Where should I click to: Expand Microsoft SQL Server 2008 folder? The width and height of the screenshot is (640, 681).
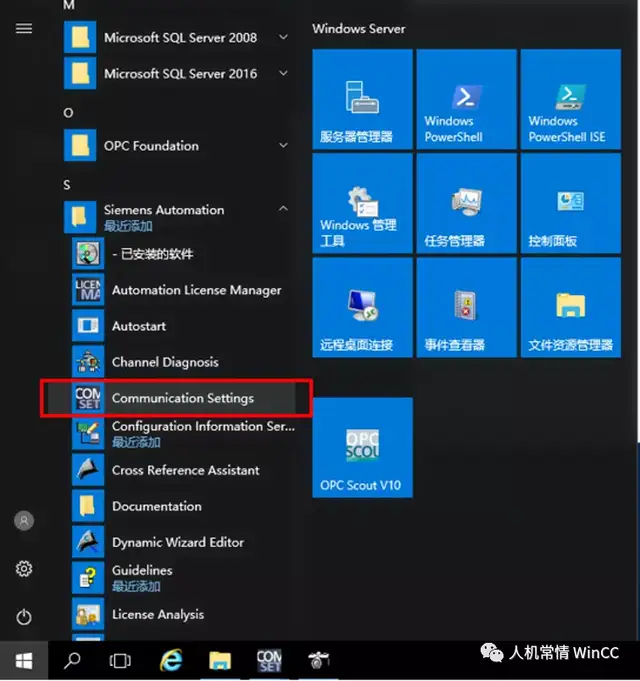point(283,38)
